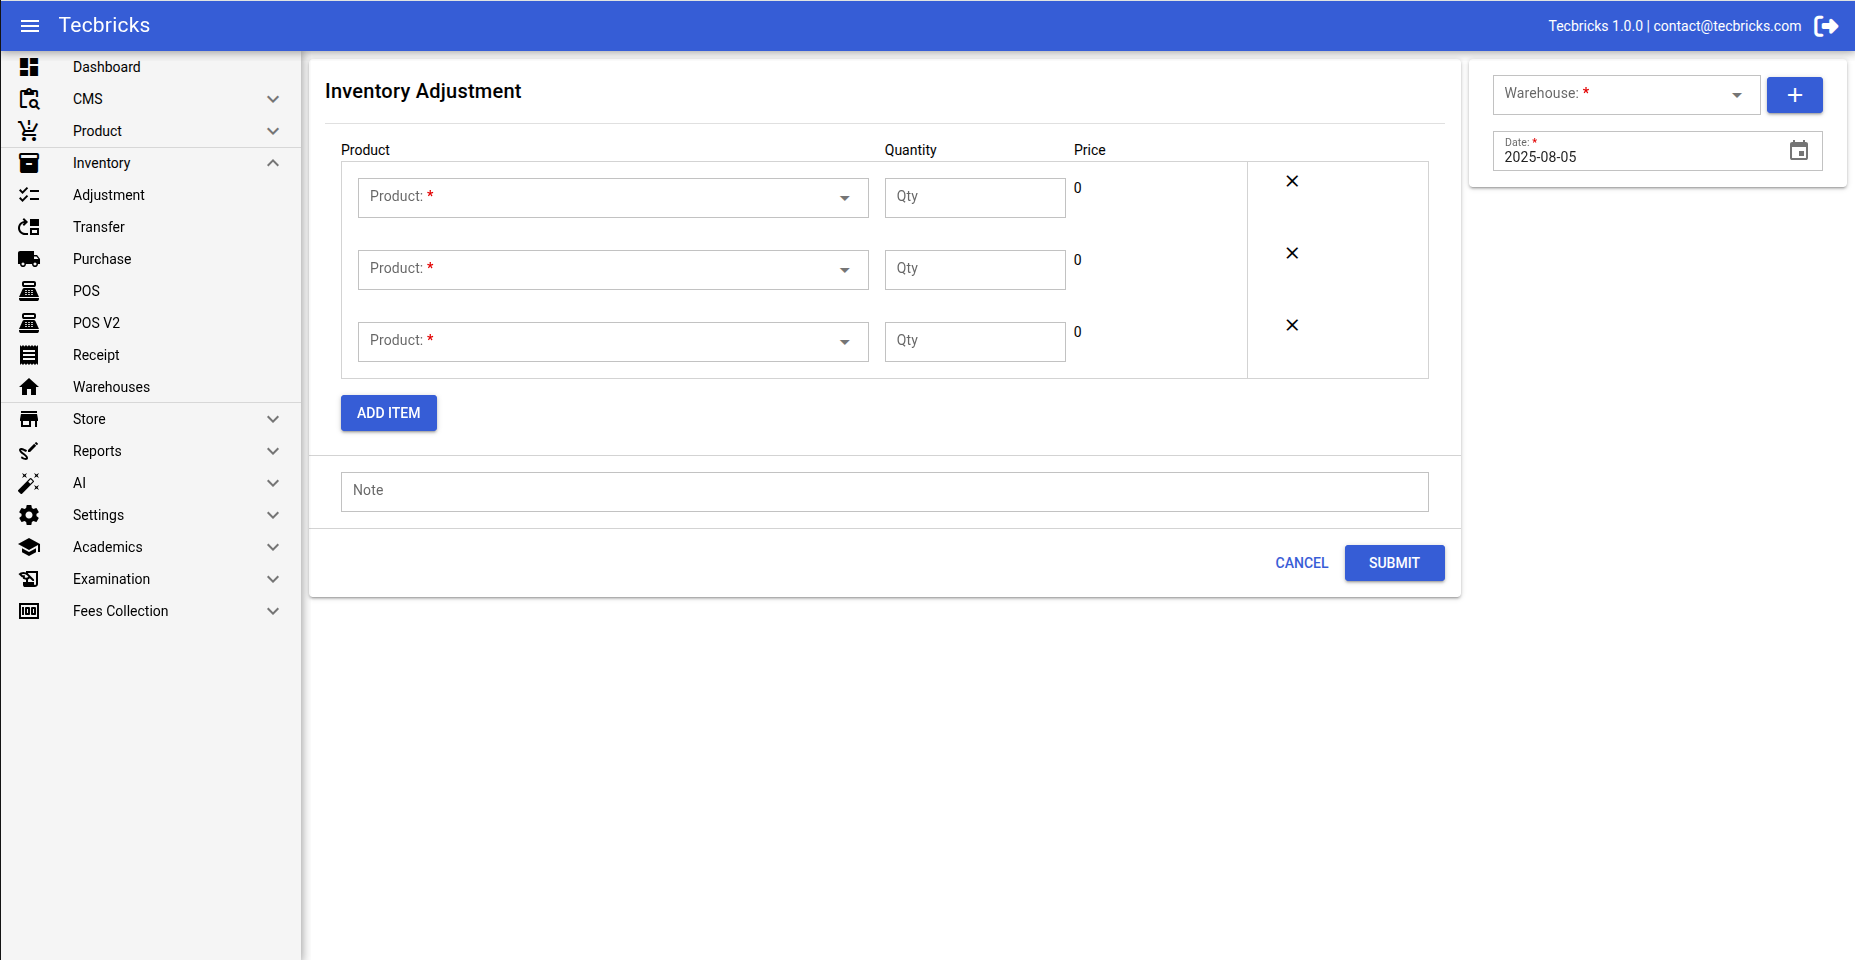1855x960 pixels.
Task: Click the Dashboard grid icon
Action: coord(29,67)
